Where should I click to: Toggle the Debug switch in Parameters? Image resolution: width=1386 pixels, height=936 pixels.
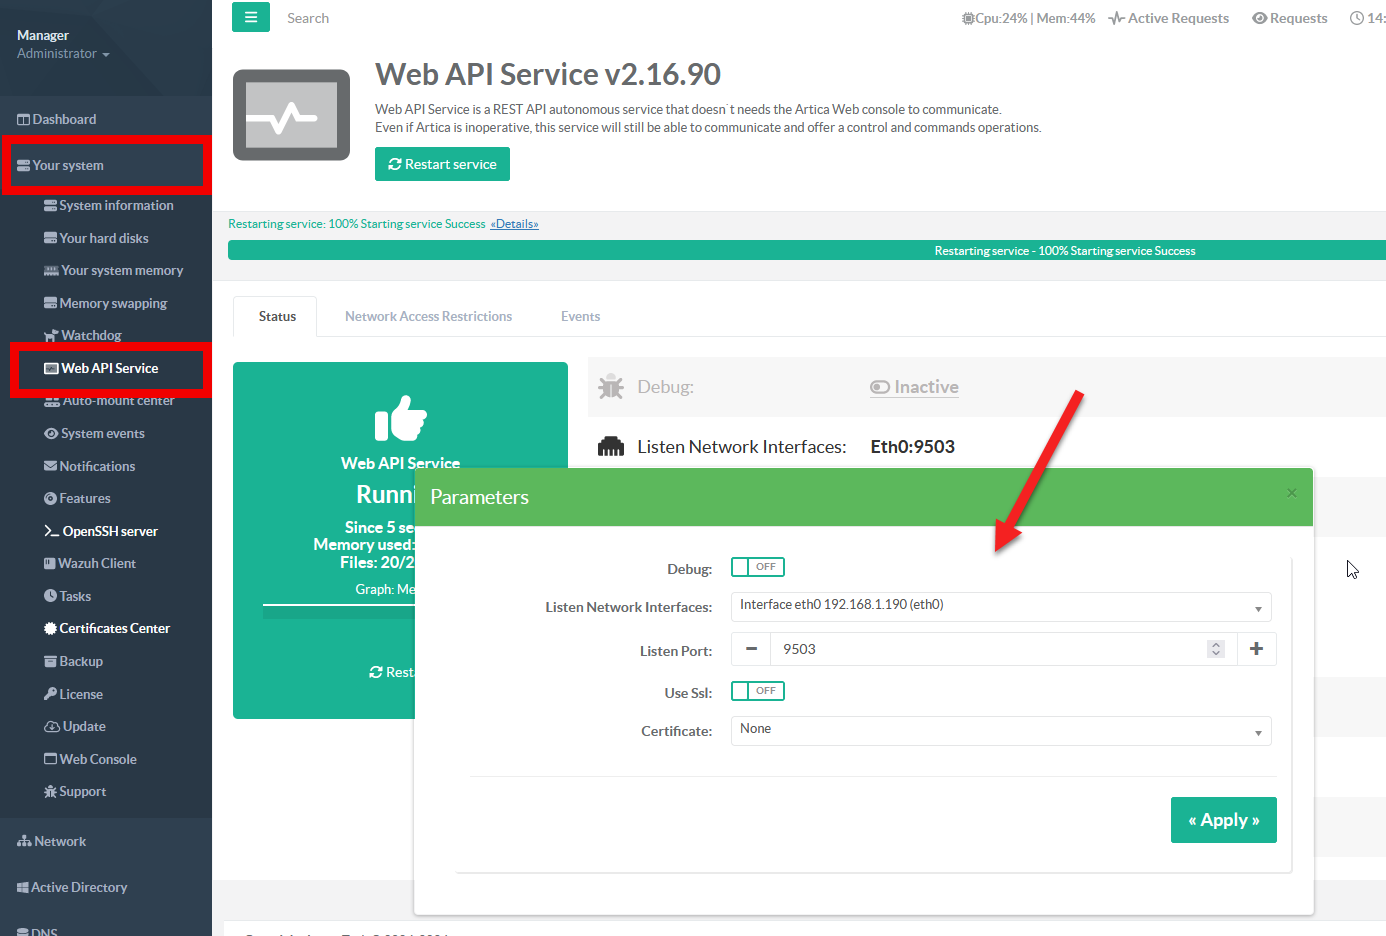click(757, 567)
